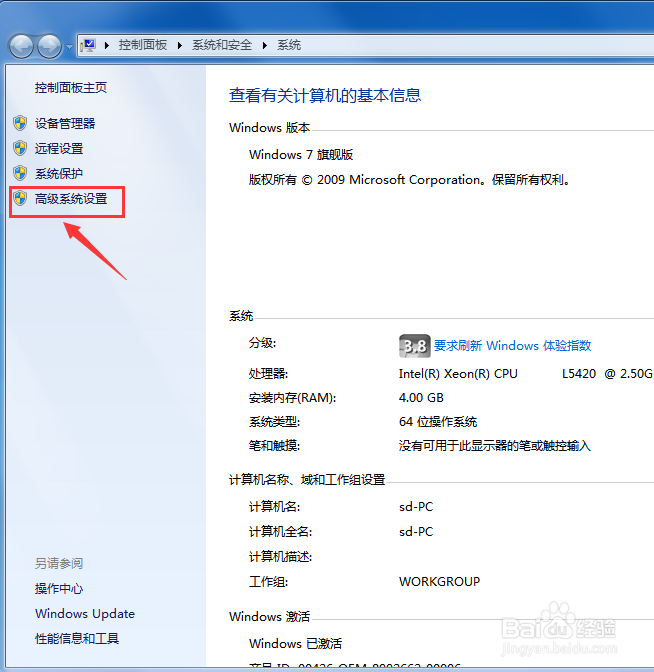Click pen and touch value 没有可用于此显示器的笔或触控输入
This screenshot has height=672, width=654.
tap(495, 446)
